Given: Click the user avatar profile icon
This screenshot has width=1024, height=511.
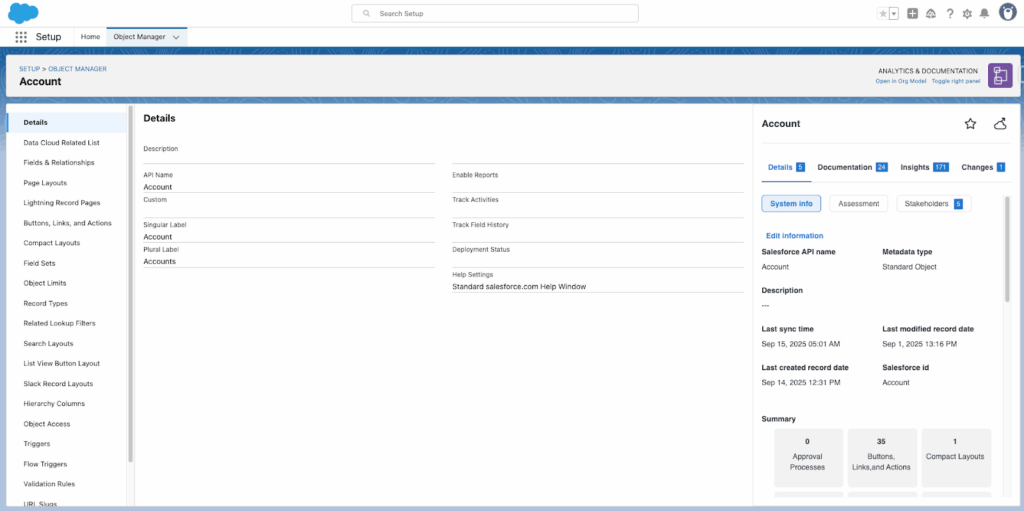Looking at the screenshot, I should (1007, 12).
